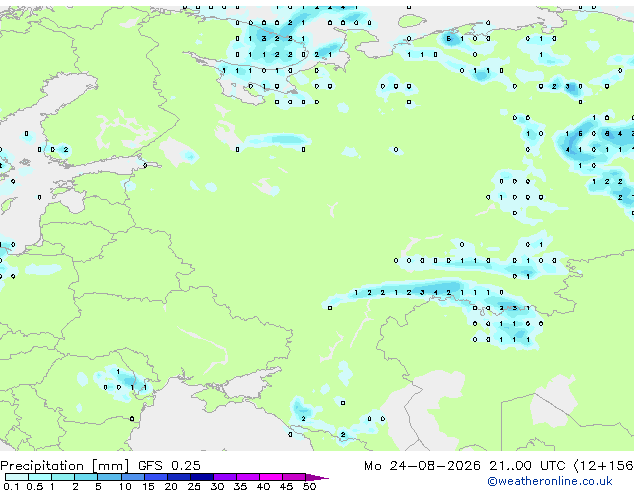The height and width of the screenshot is (490, 634).
Task: Pick the purple legend swatch between 30 and 35
Action: click(224, 477)
